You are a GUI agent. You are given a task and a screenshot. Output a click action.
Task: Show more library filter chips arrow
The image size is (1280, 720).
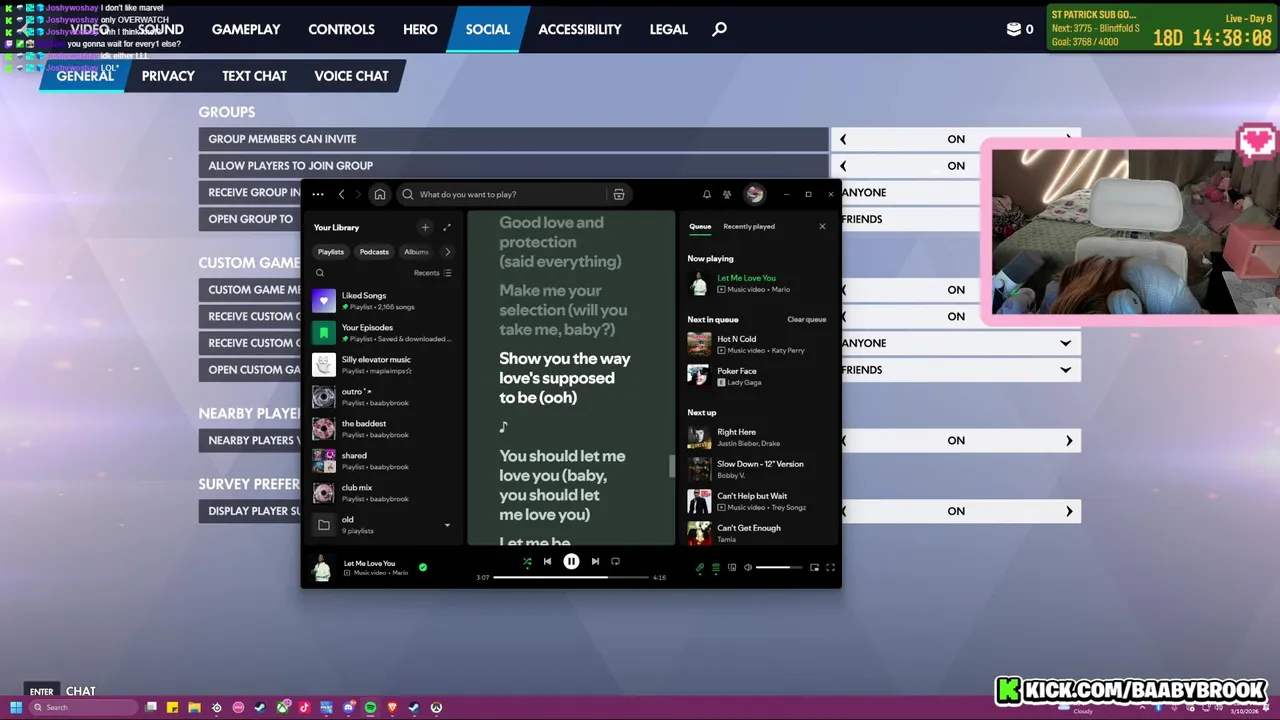coord(447,252)
